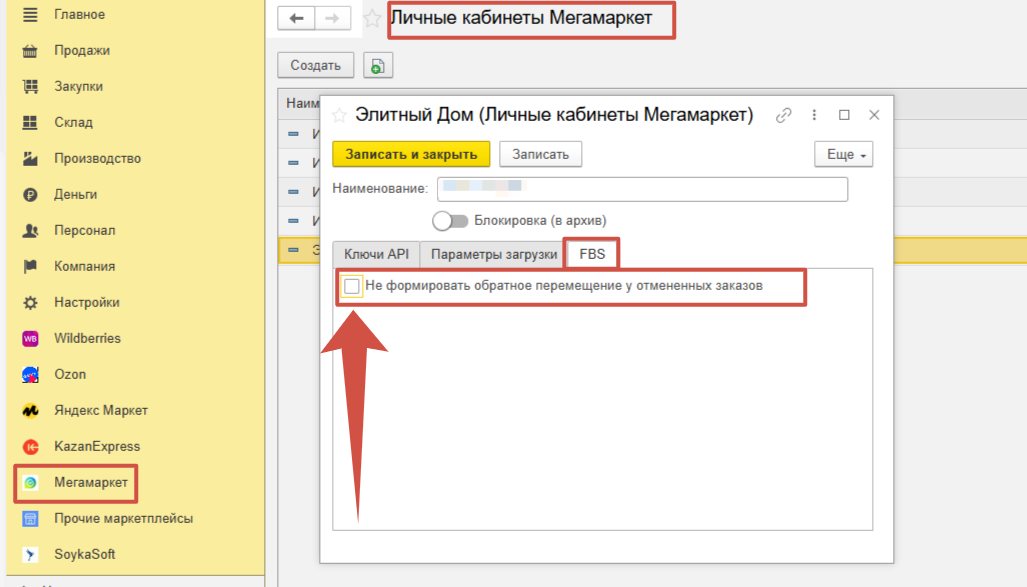Maximize the Элитный Дом dialog

(844, 115)
